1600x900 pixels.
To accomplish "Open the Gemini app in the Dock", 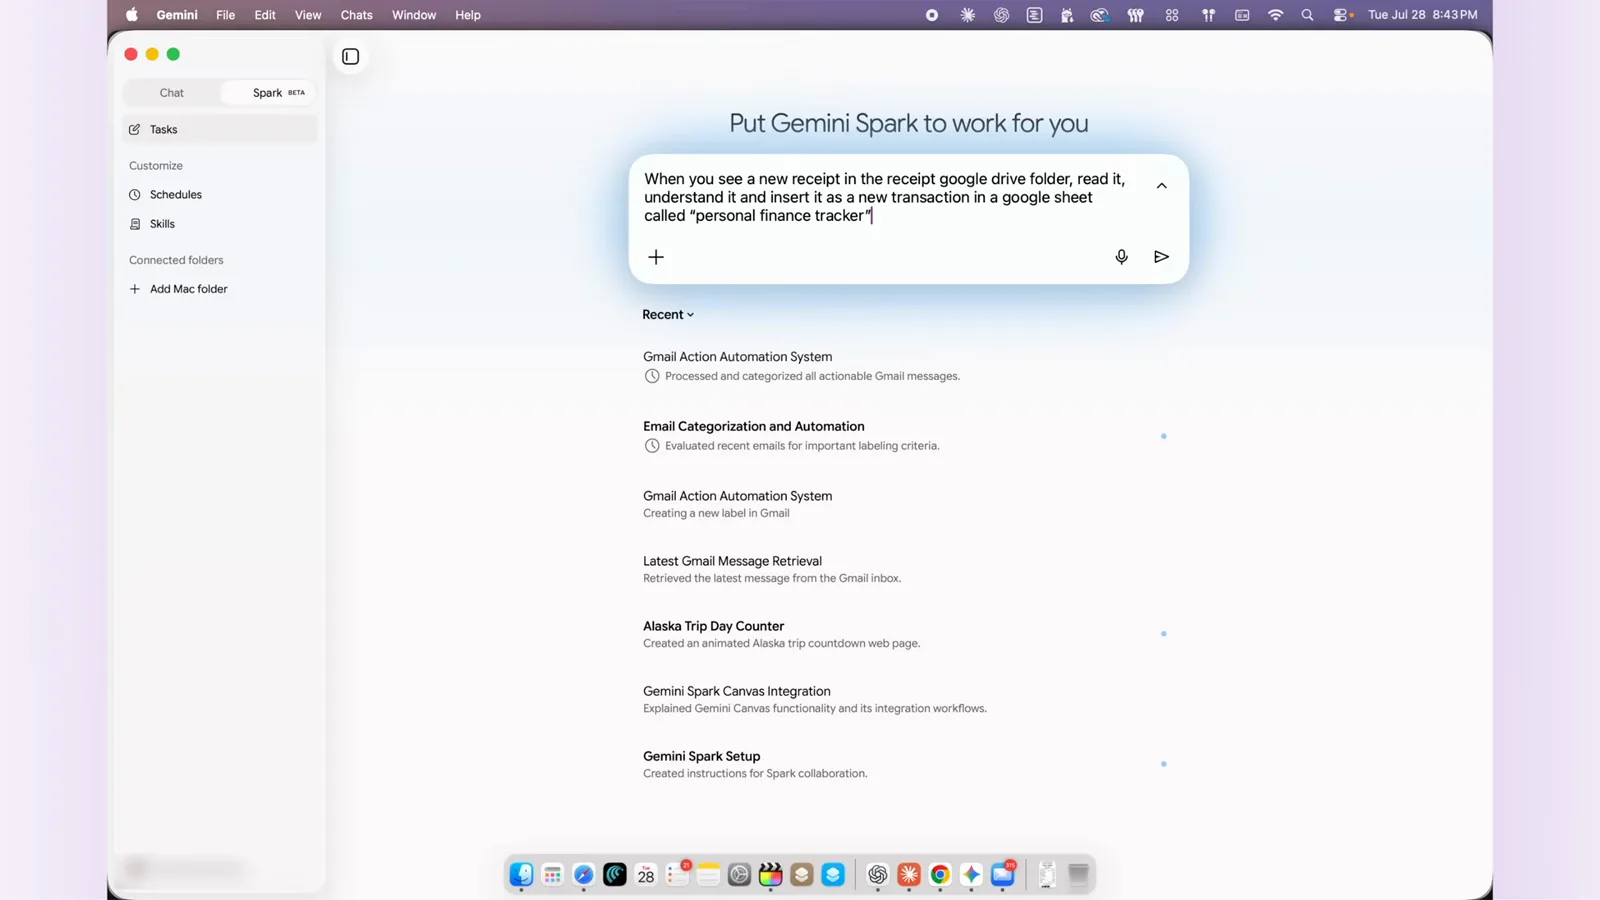I will point(971,875).
